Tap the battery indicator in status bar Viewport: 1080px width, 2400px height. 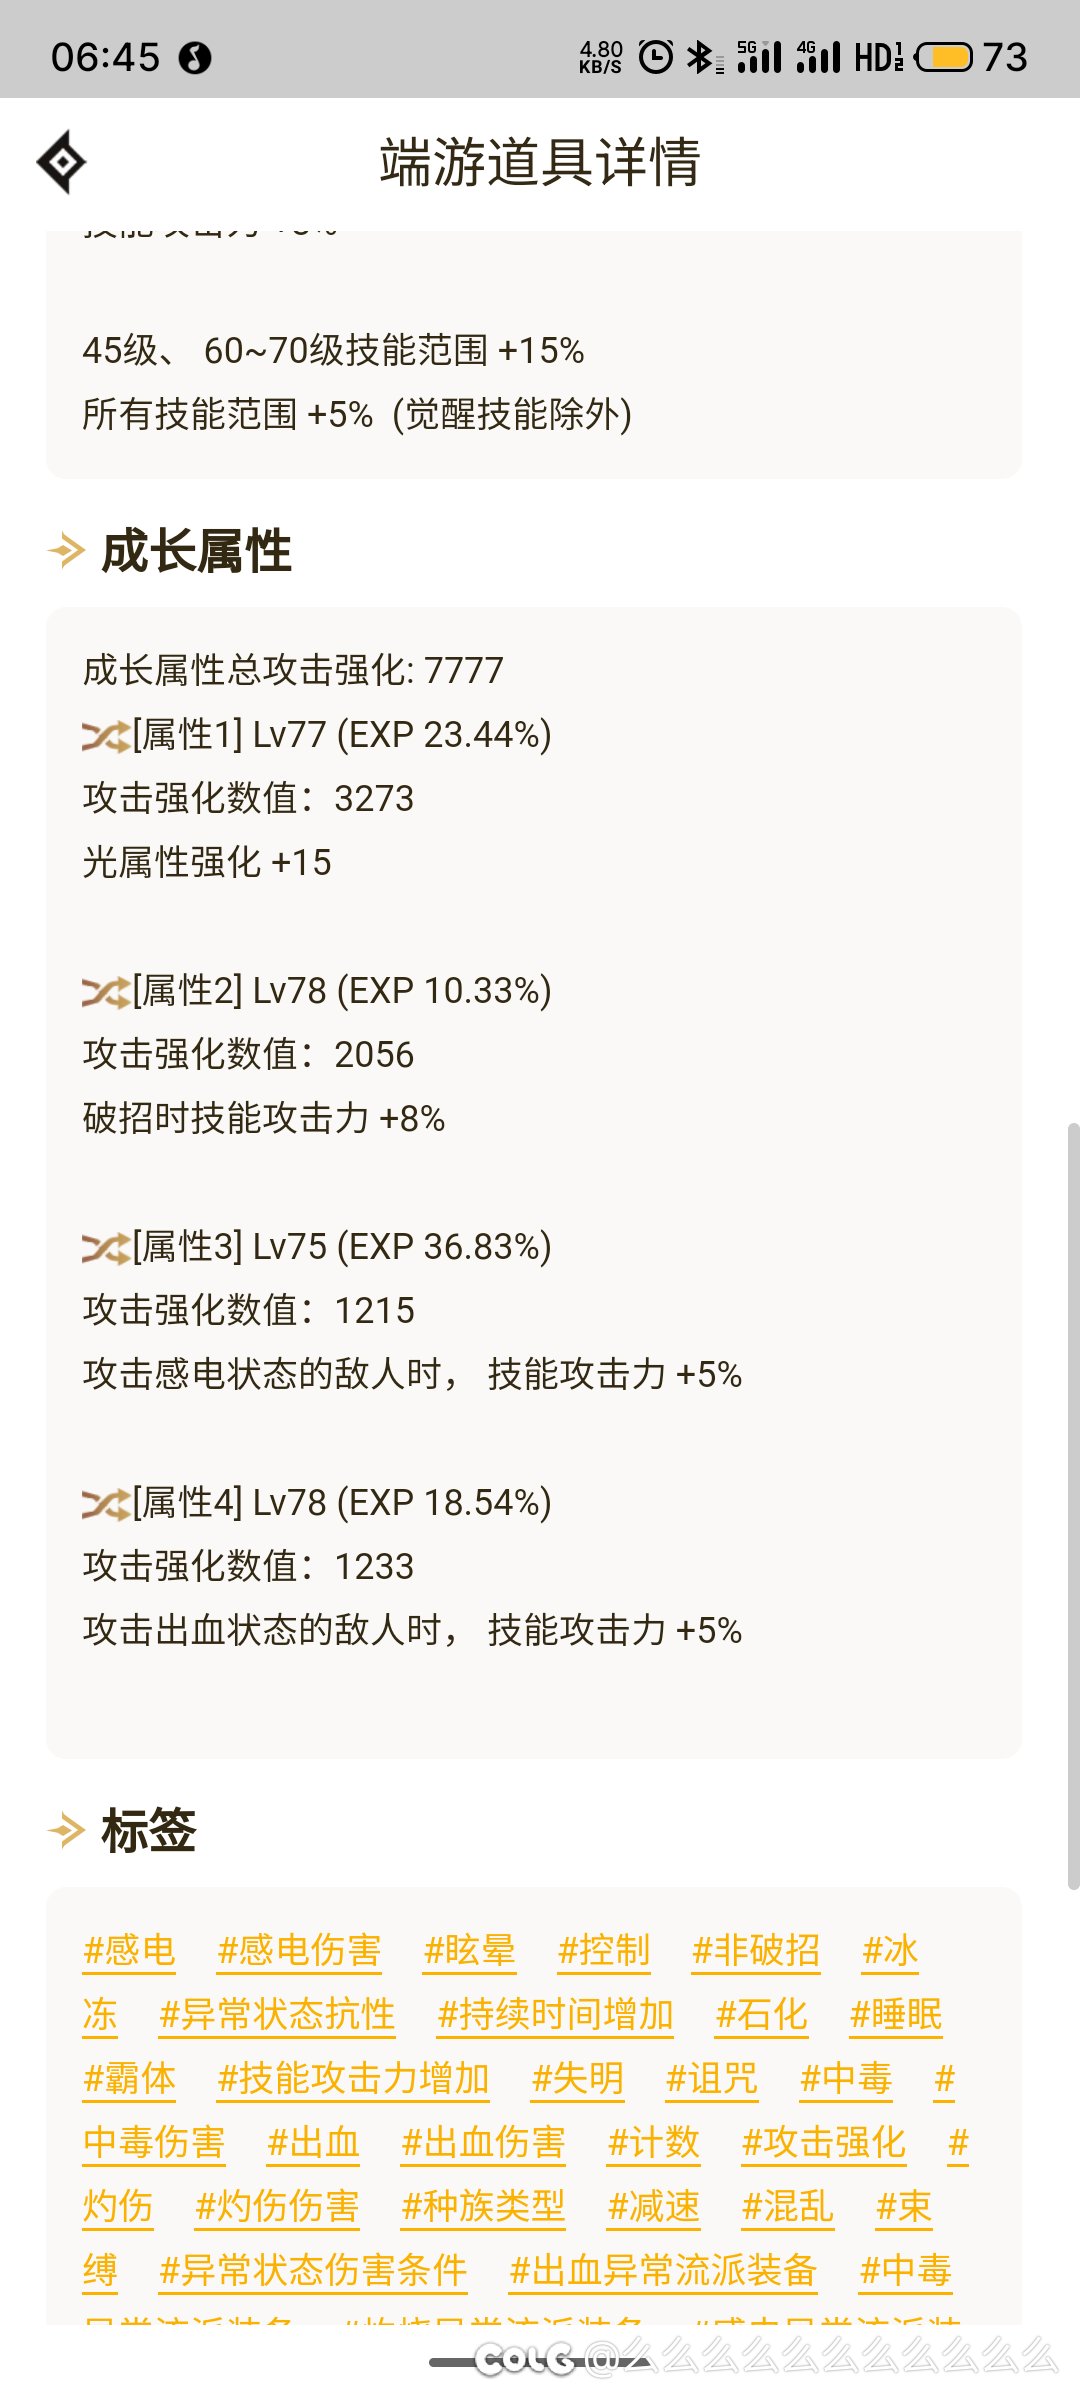[x=943, y=58]
